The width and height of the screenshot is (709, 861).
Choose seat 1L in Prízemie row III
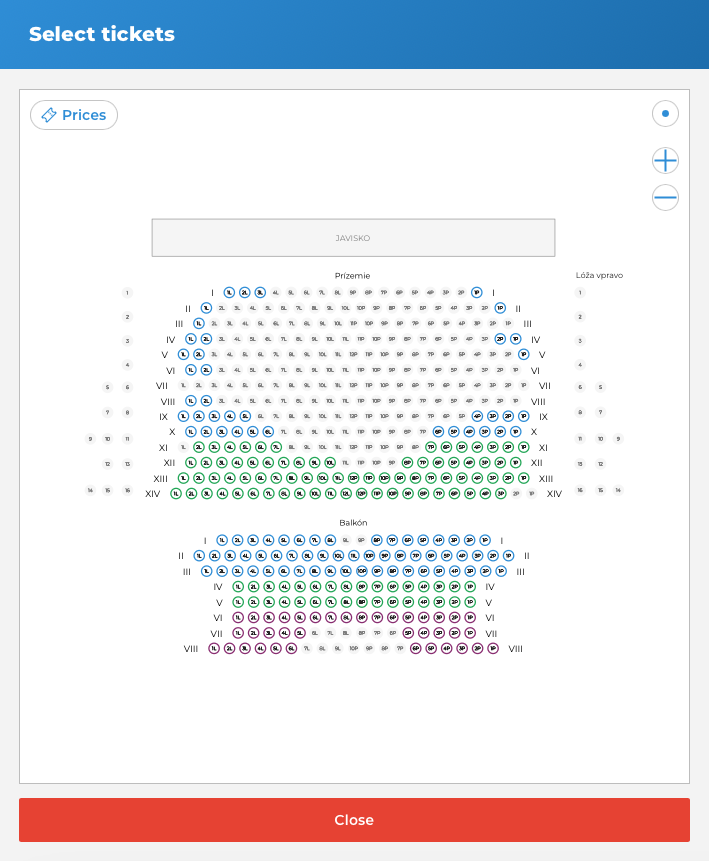click(x=199, y=324)
